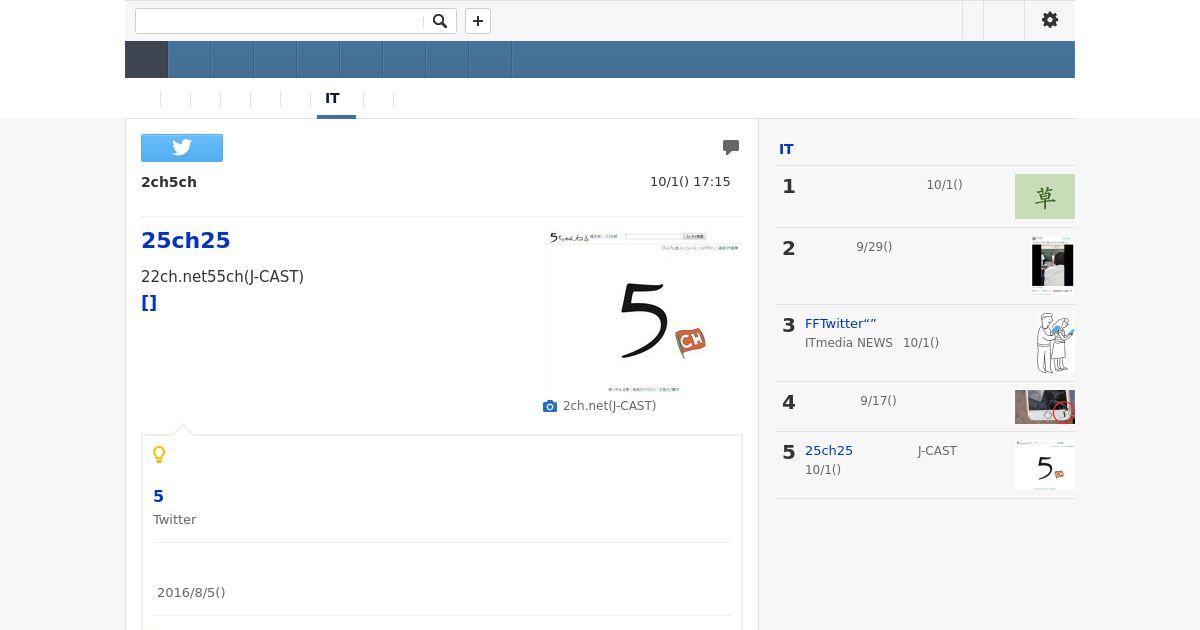This screenshot has width=1200, height=630.
Task: Open ranking 3 FFTwitter article link
Action: (841, 324)
